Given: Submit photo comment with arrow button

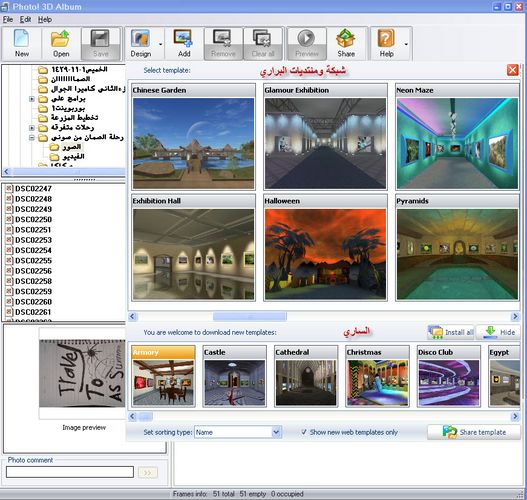Looking at the screenshot, I should coord(148,472).
